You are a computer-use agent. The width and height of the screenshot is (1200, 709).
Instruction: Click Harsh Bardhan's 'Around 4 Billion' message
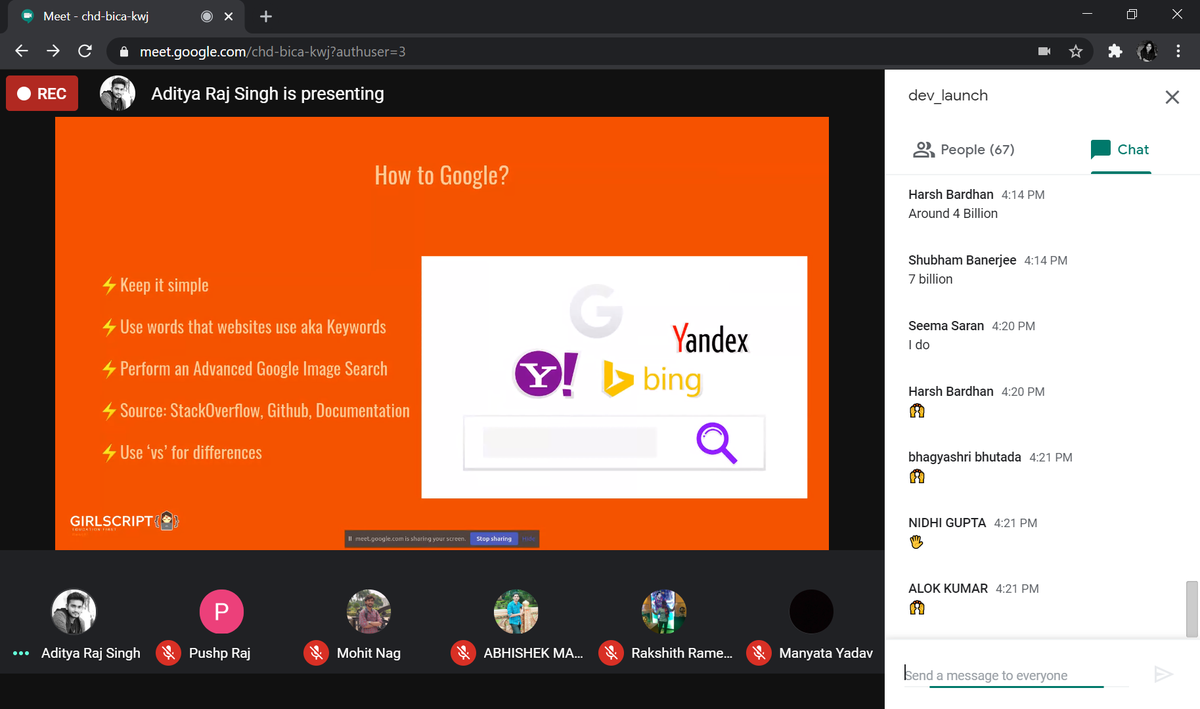click(x=953, y=213)
